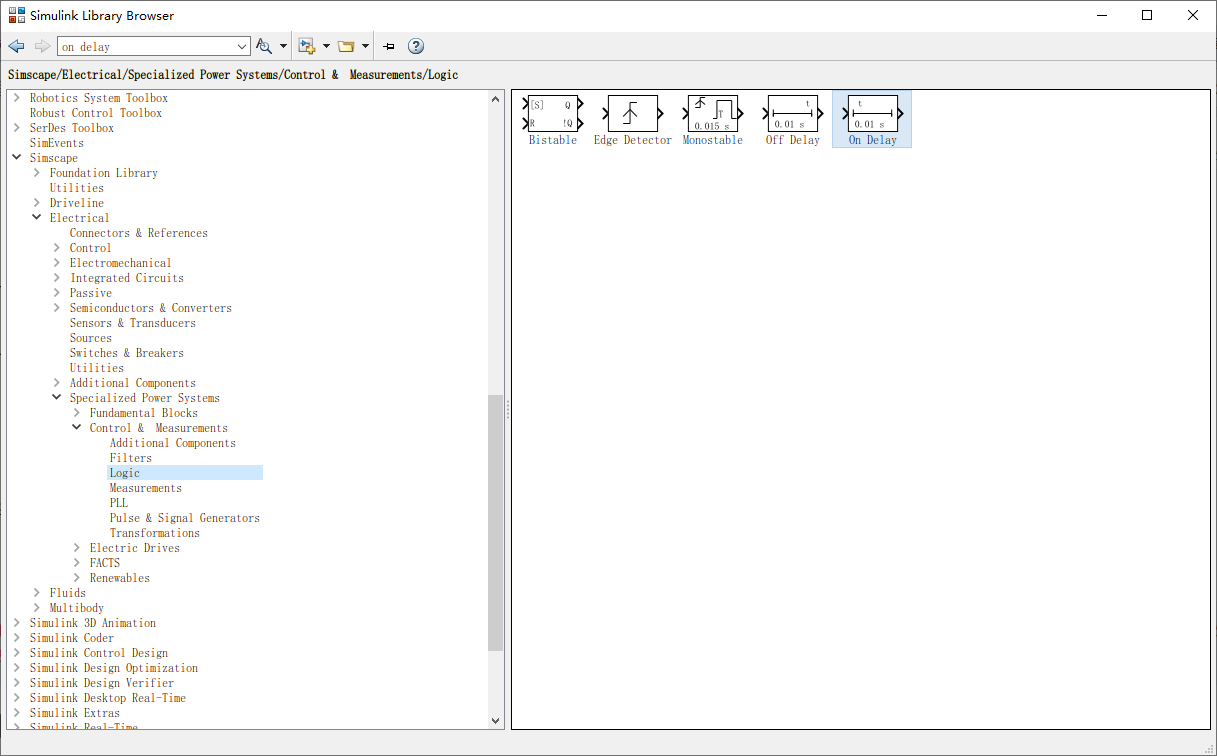Expand the Driveline node
Viewport: 1217px width, 756px height.
[37, 203]
